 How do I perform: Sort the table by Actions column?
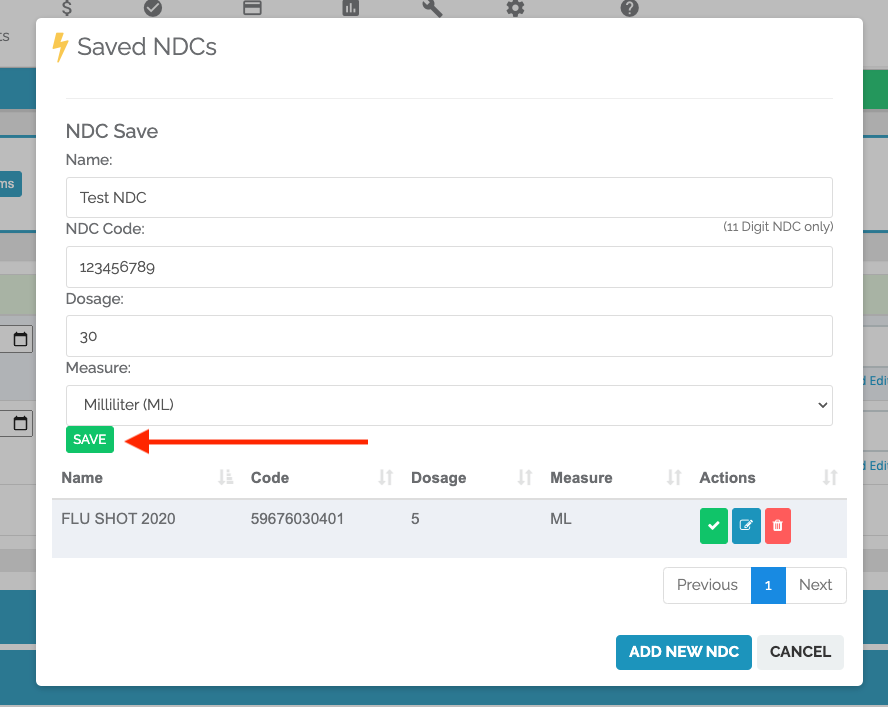click(x=830, y=478)
